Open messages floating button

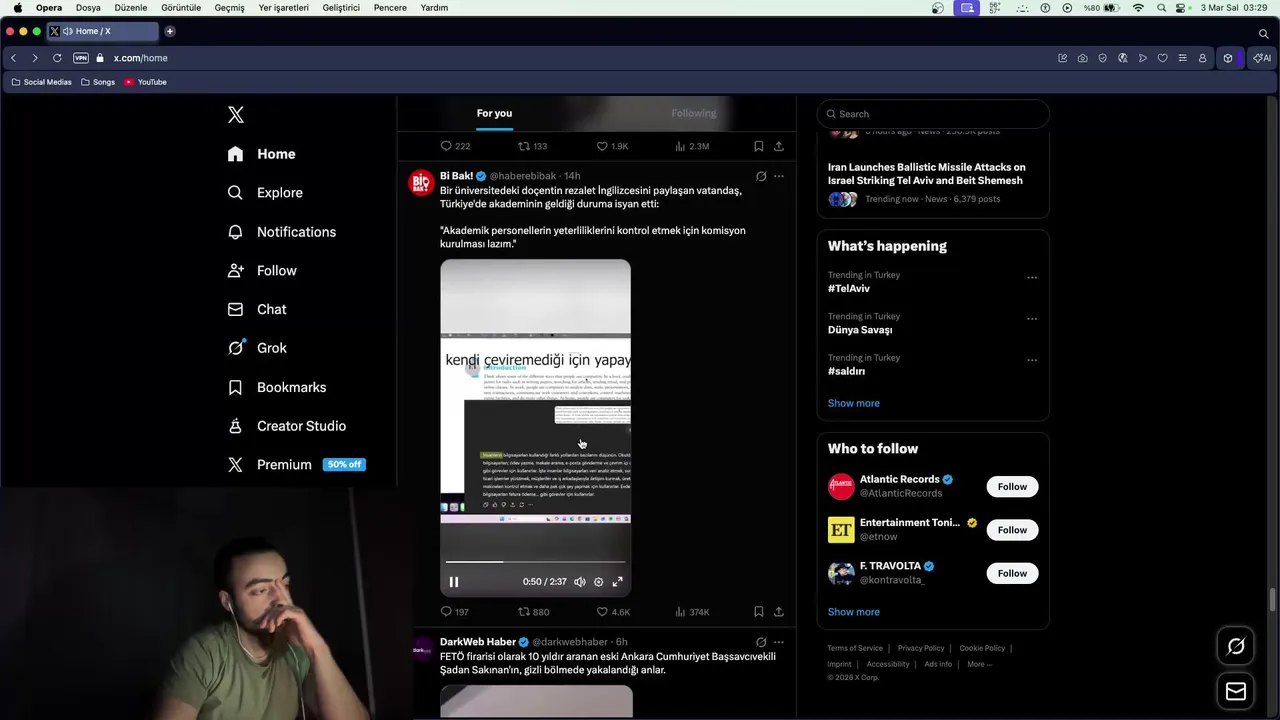(1236, 691)
